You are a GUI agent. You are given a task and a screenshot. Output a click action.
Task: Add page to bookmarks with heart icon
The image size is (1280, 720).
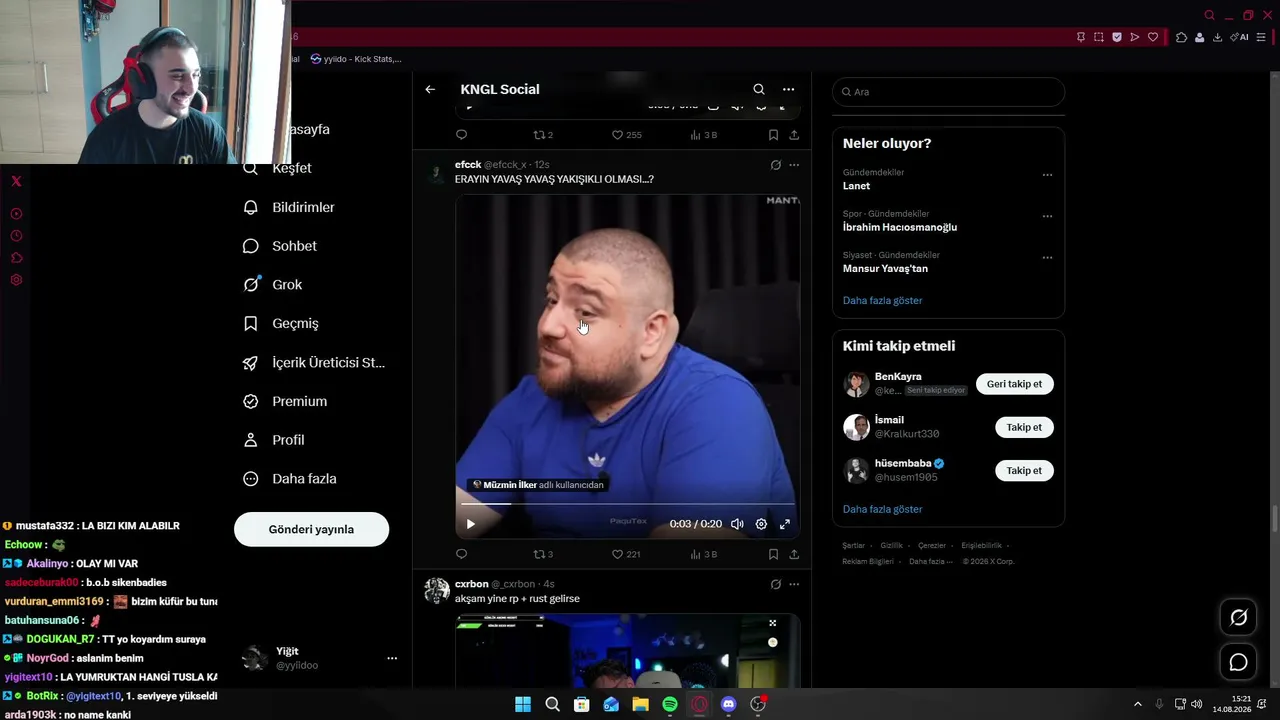(x=1153, y=37)
